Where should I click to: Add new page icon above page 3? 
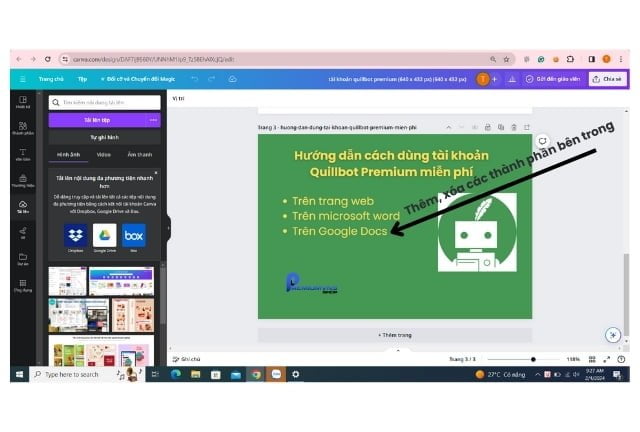point(527,127)
